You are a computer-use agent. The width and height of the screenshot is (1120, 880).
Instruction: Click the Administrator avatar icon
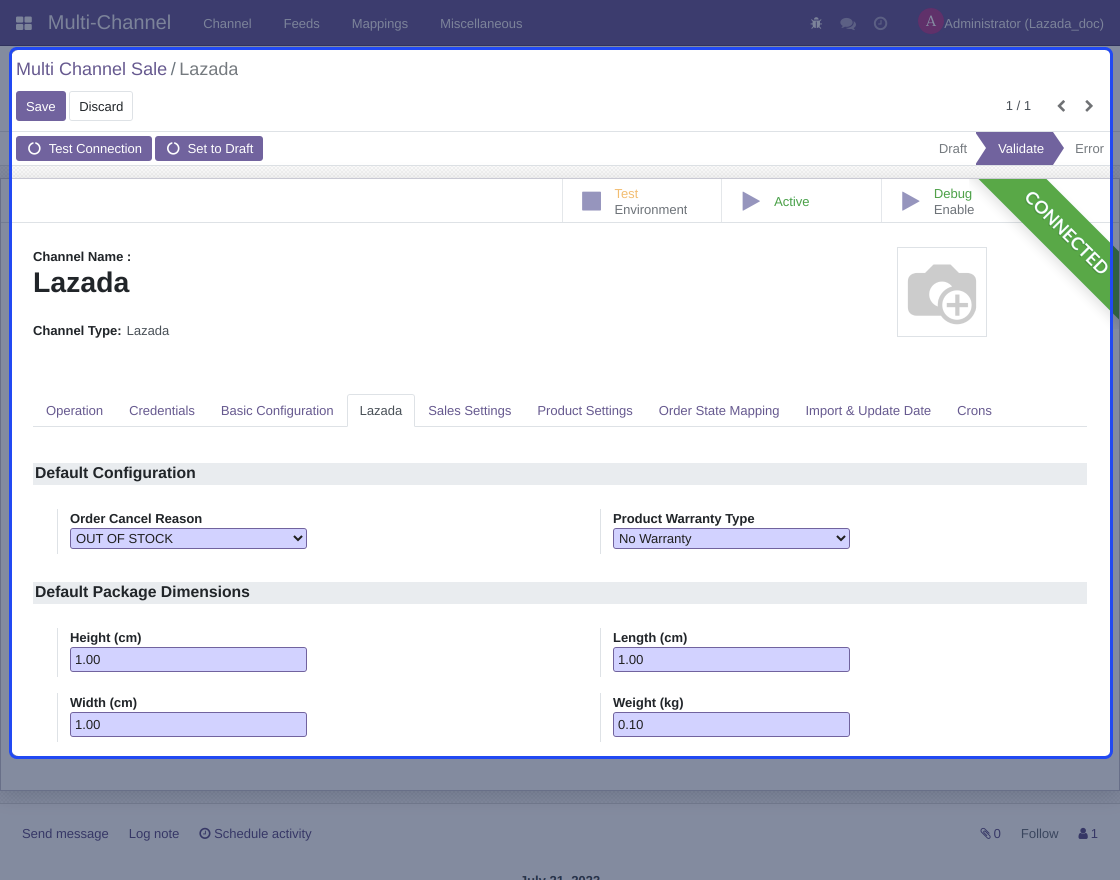[931, 21]
